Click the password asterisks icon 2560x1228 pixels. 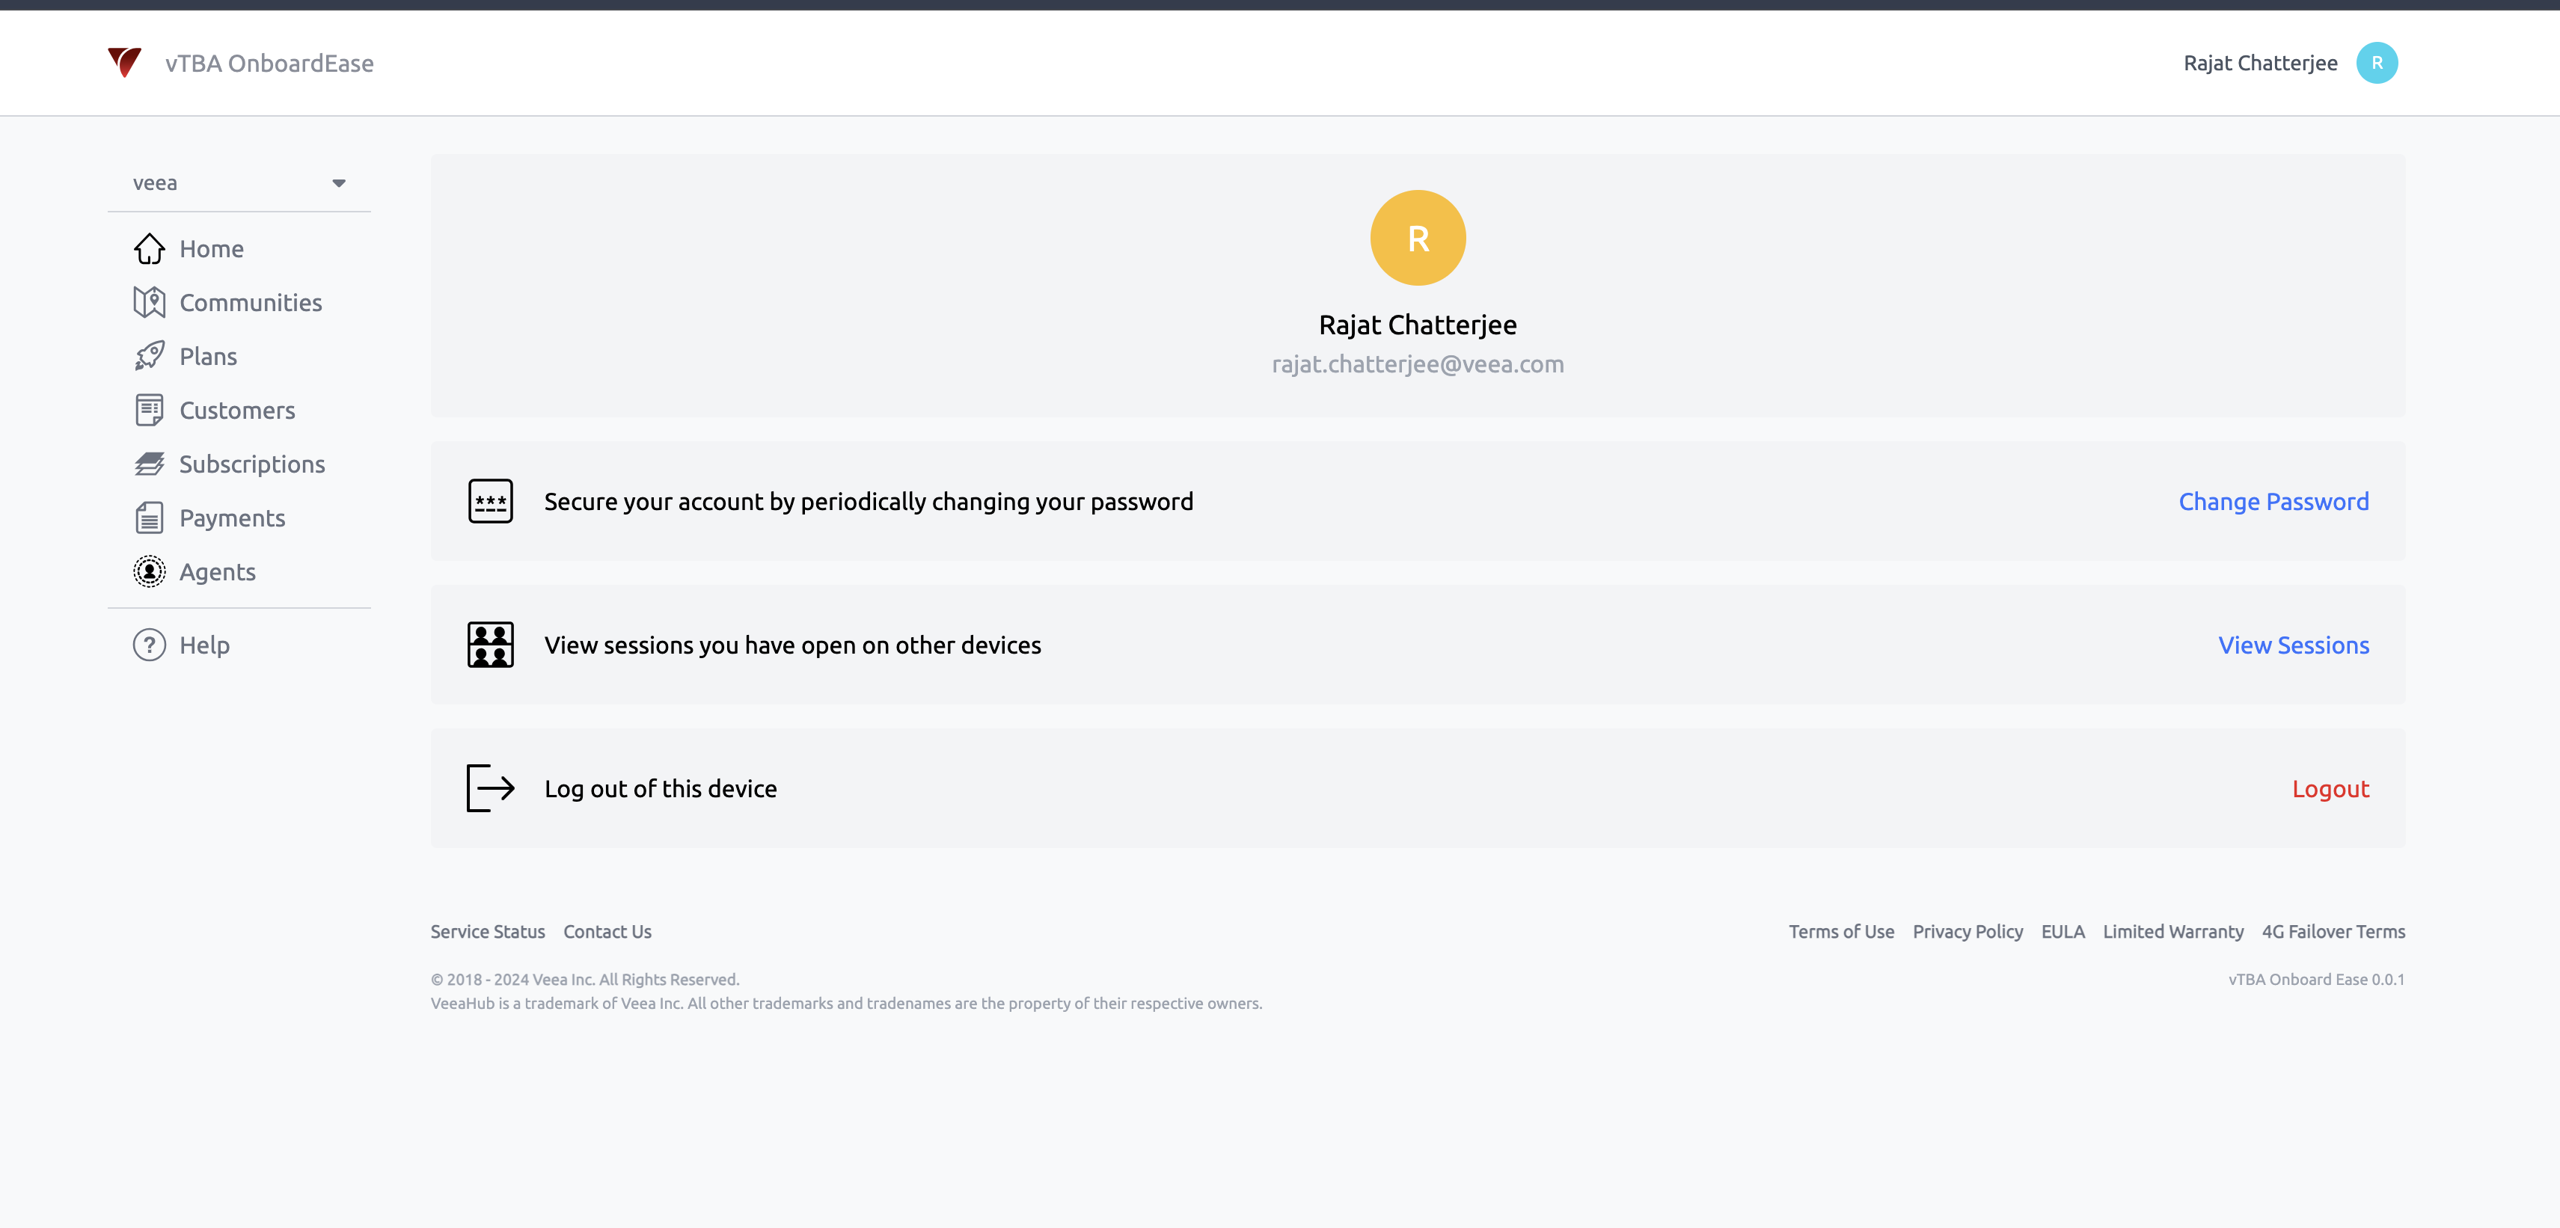pyautogui.click(x=490, y=501)
